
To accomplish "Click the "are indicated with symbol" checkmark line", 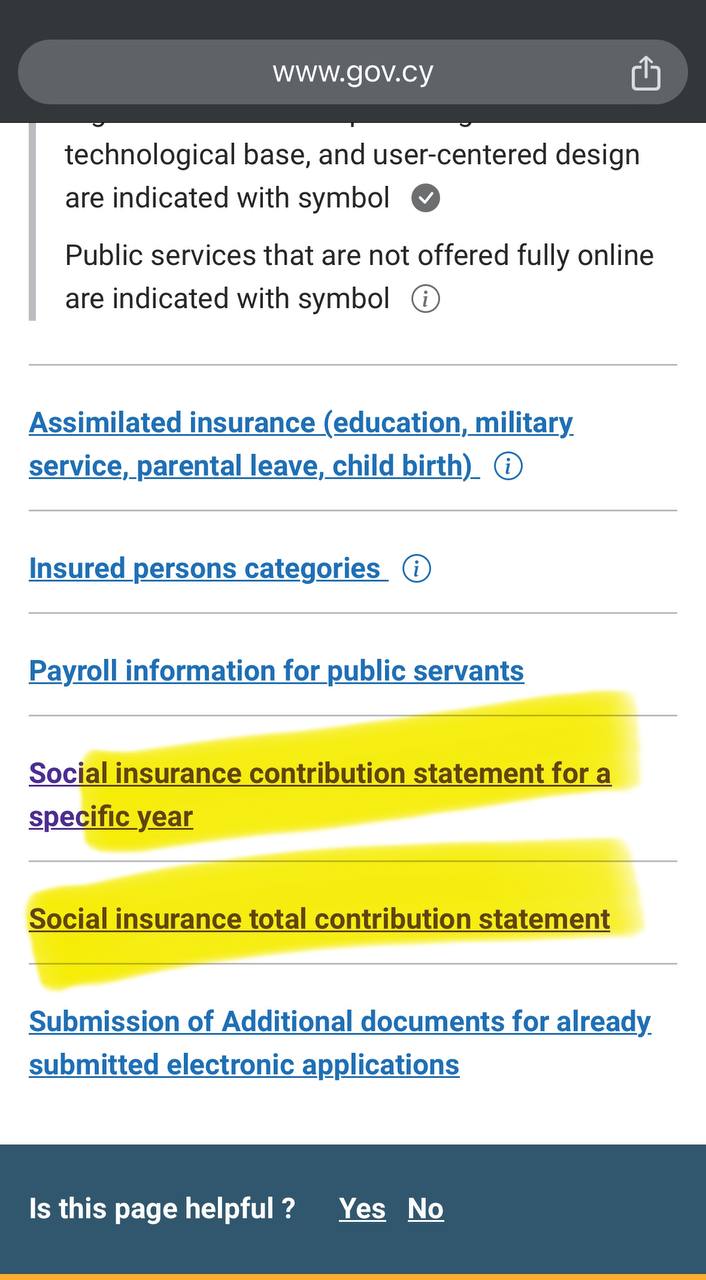I will (227, 198).
